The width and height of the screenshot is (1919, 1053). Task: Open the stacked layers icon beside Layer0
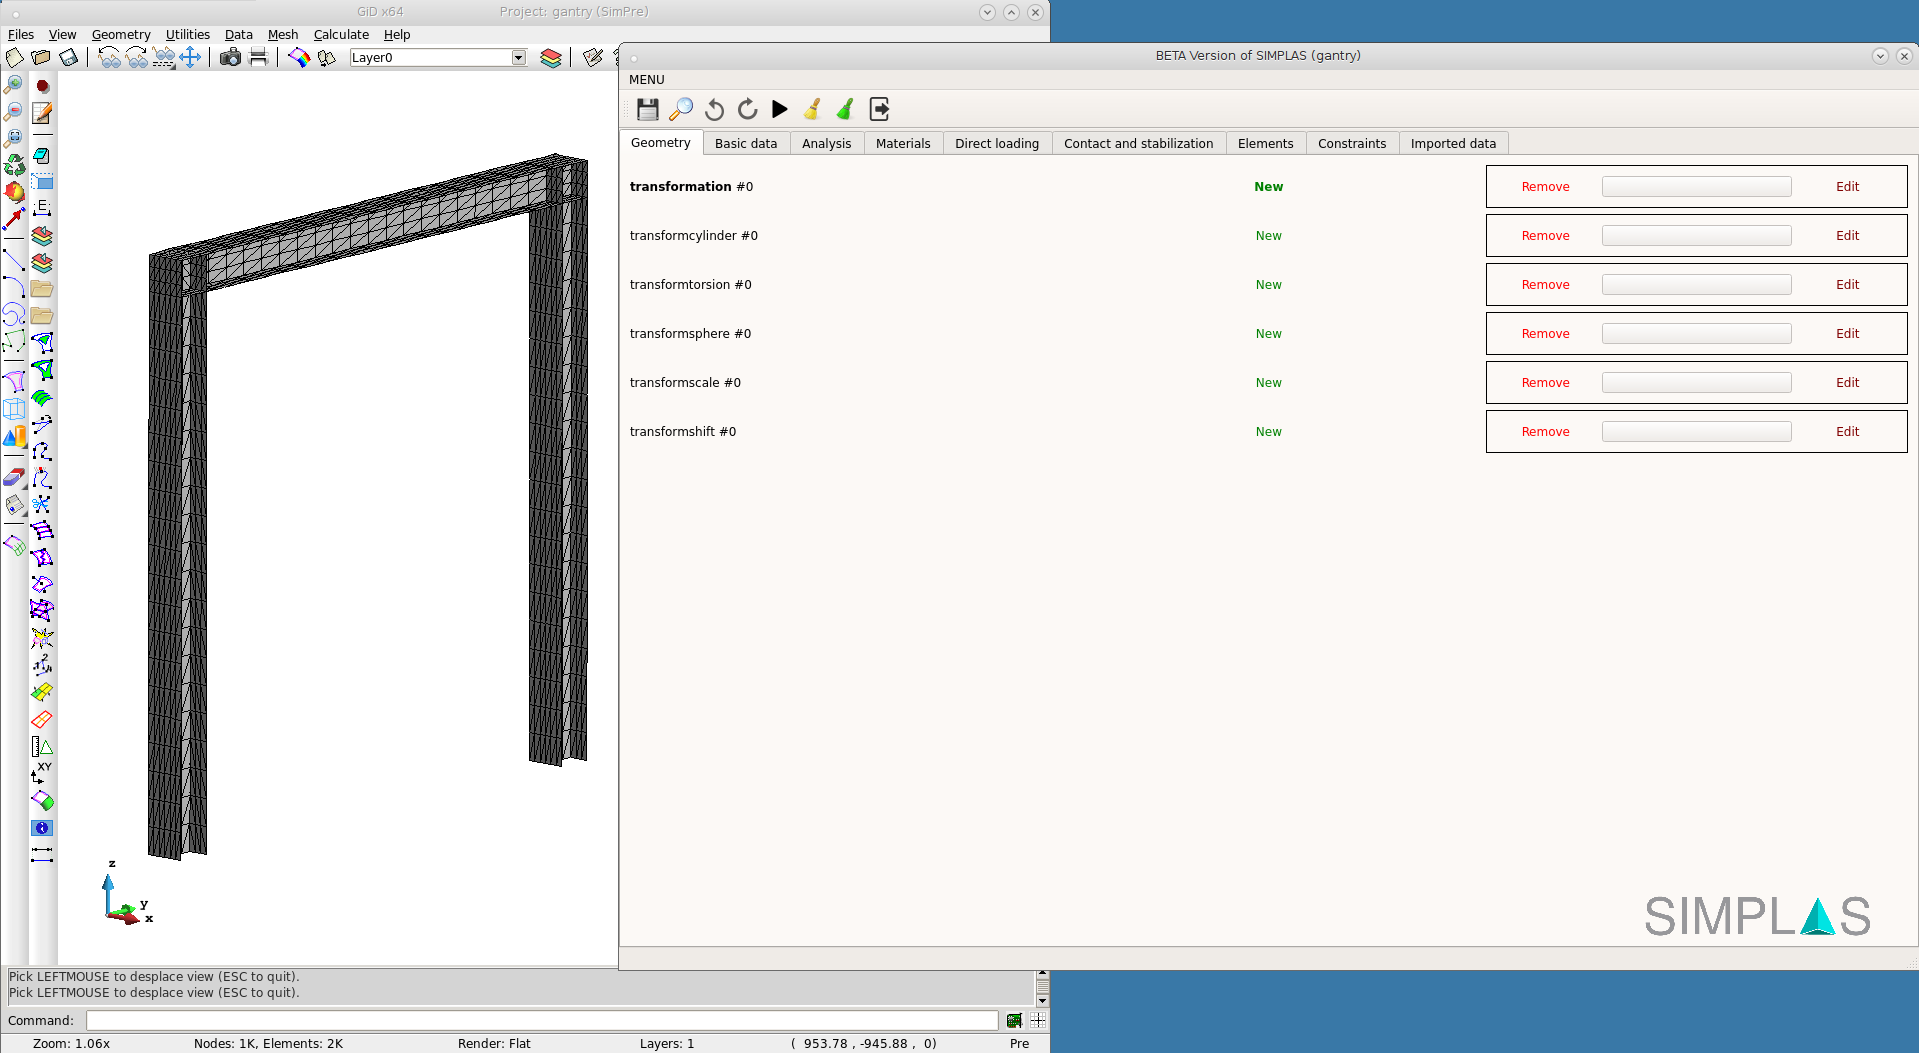(x=551, y=57)
